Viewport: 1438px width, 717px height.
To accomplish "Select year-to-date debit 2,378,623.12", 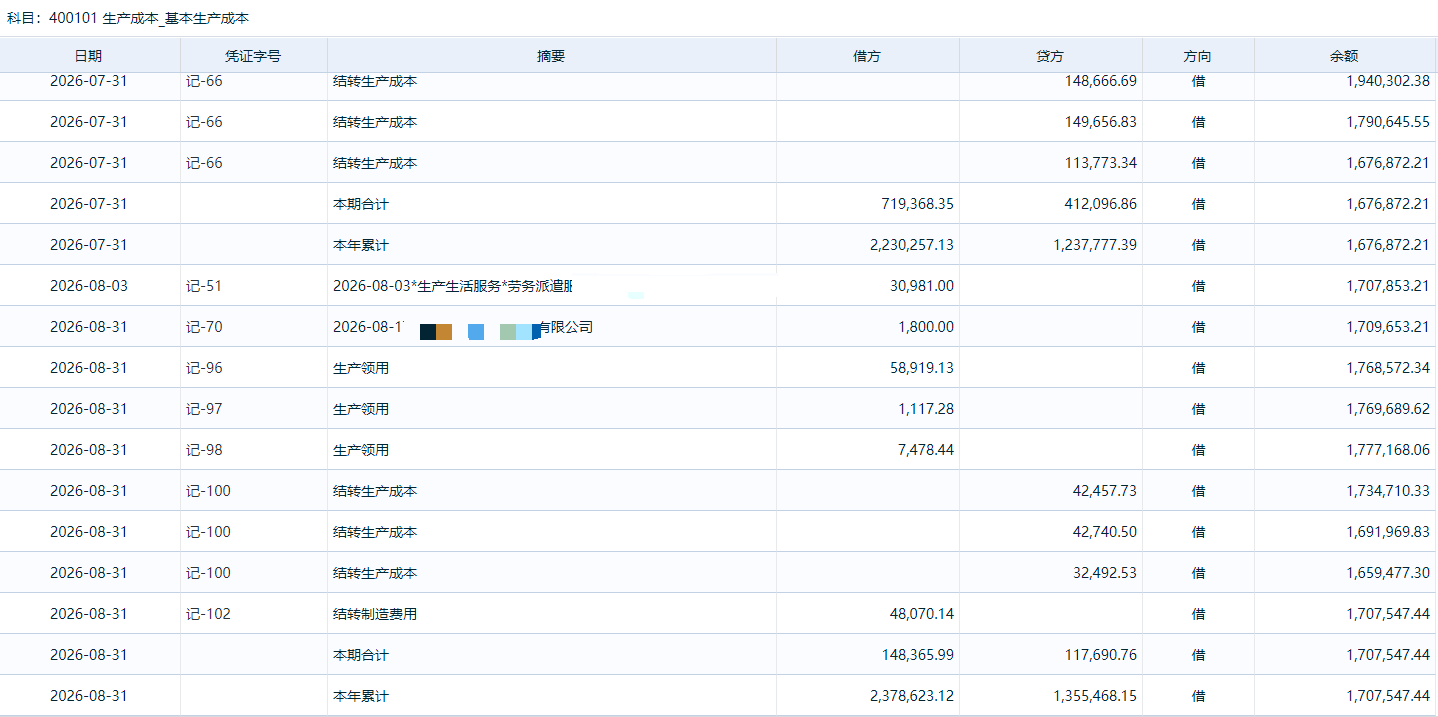I will (912, 696).
